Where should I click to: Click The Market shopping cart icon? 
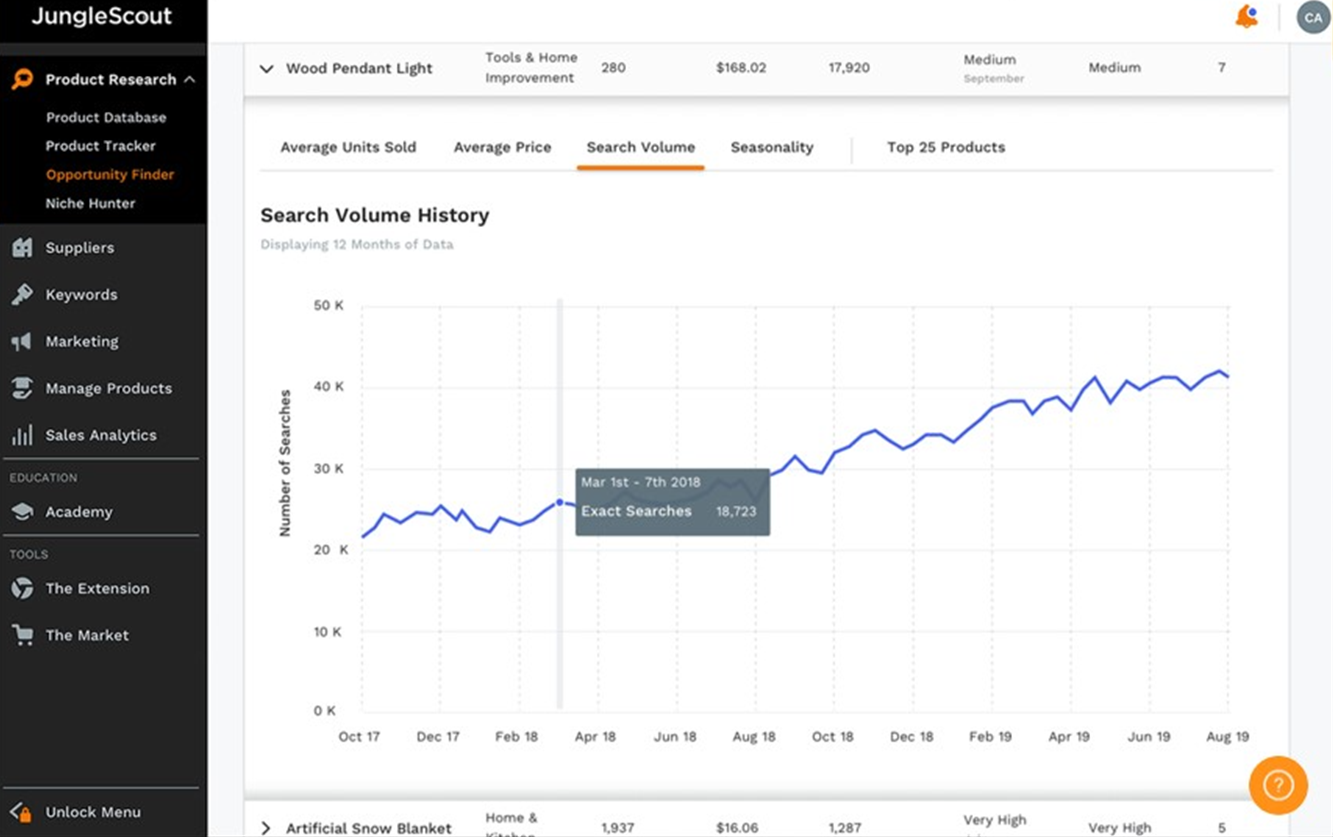tap(22, 635)
